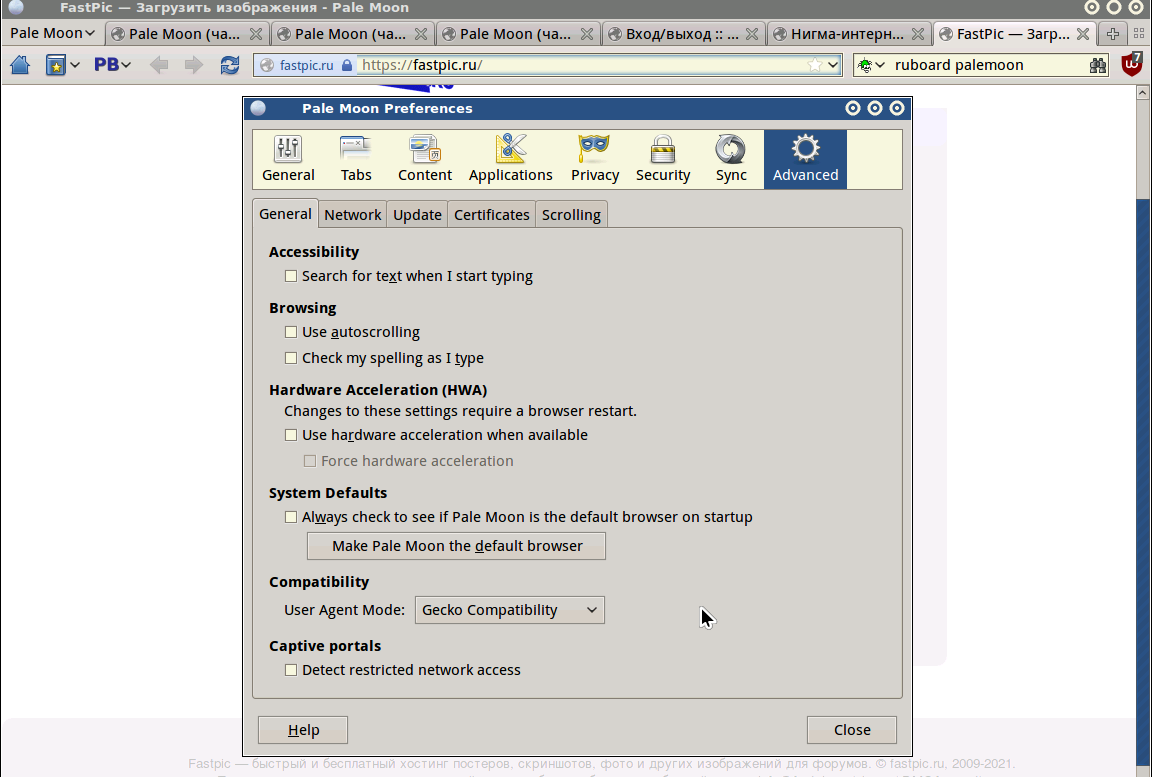Open the Security preferences pane
This screenshot has width=1152, height=777.
pyautogui.click(x=662, y=160)
